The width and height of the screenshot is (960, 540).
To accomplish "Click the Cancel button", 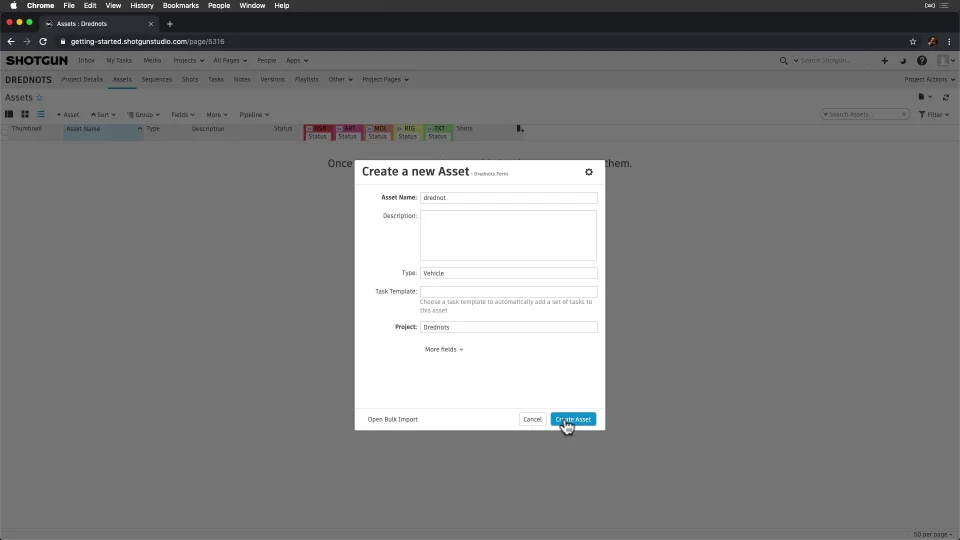I will click(532, 419).
